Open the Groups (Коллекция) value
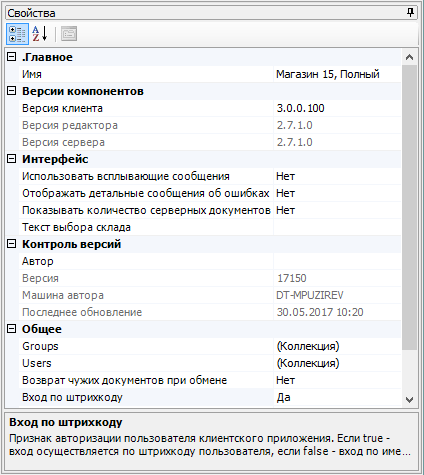 click(337, 346)
